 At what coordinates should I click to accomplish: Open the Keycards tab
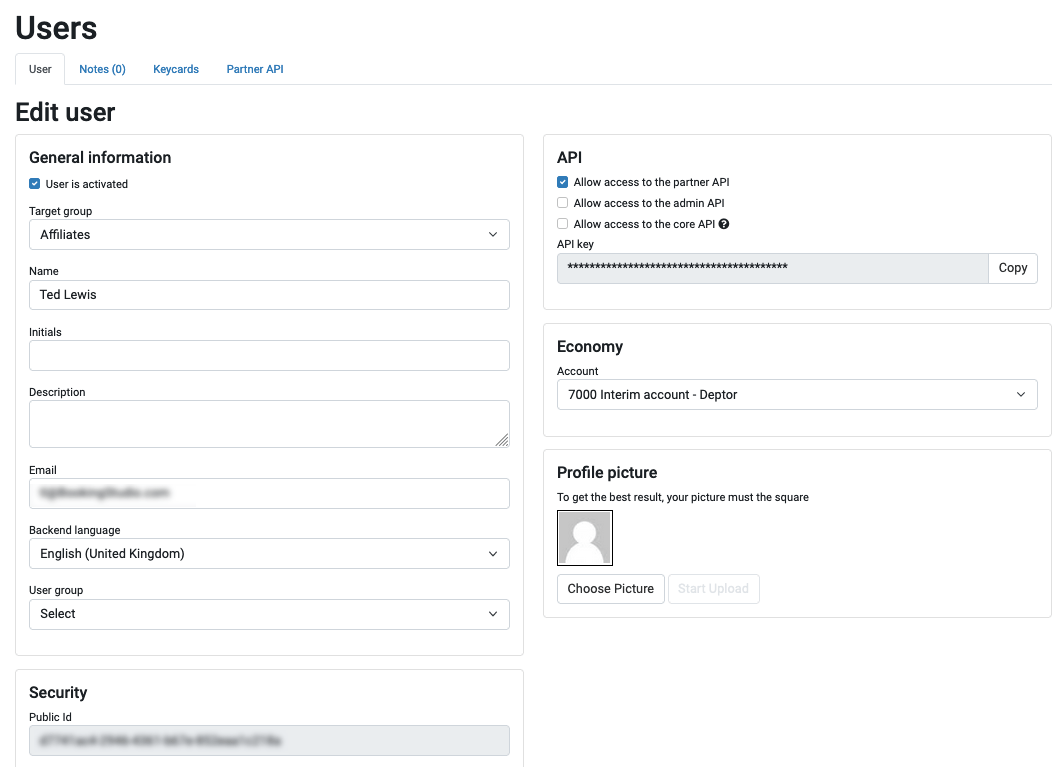[176, 69]
